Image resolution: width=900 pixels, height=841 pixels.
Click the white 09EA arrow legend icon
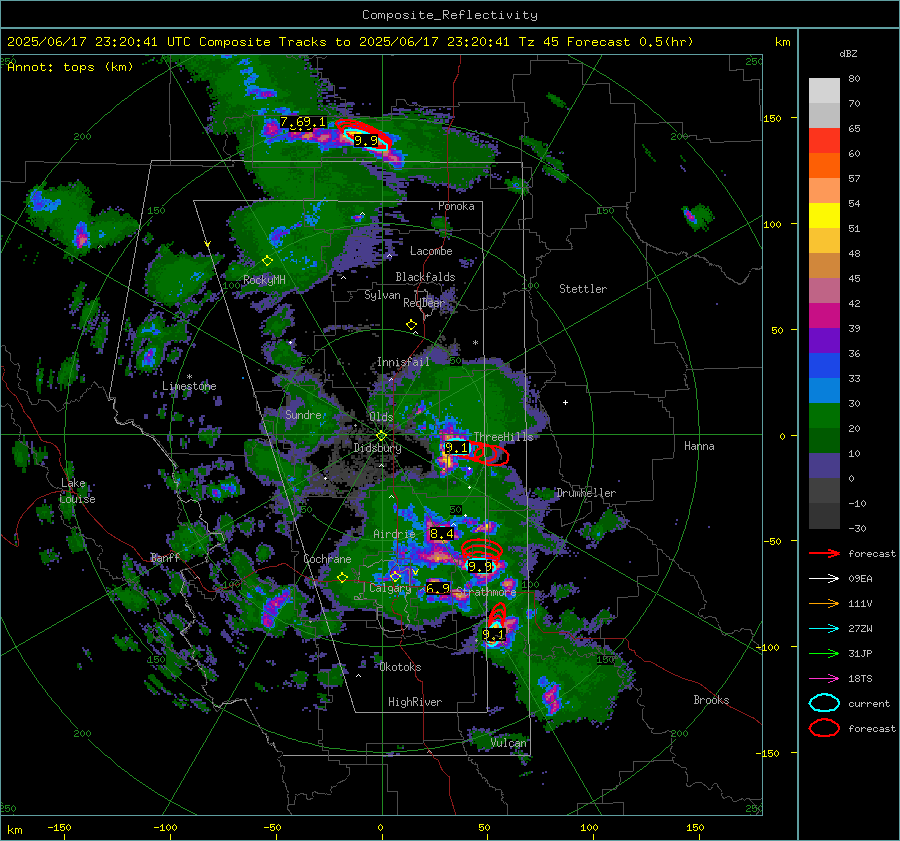coord(824,578)
